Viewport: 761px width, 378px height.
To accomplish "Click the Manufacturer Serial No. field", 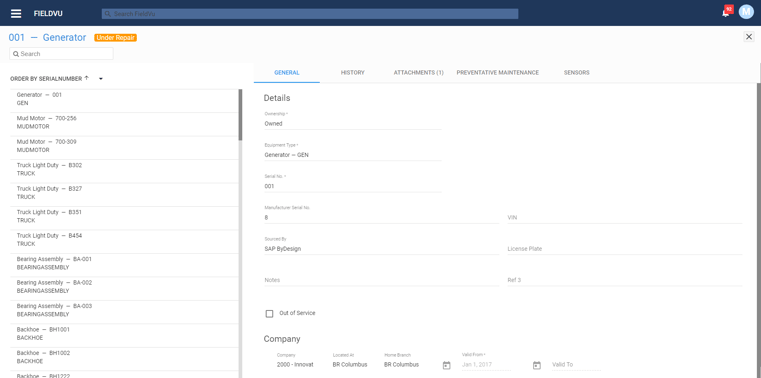I will (381, 218).
